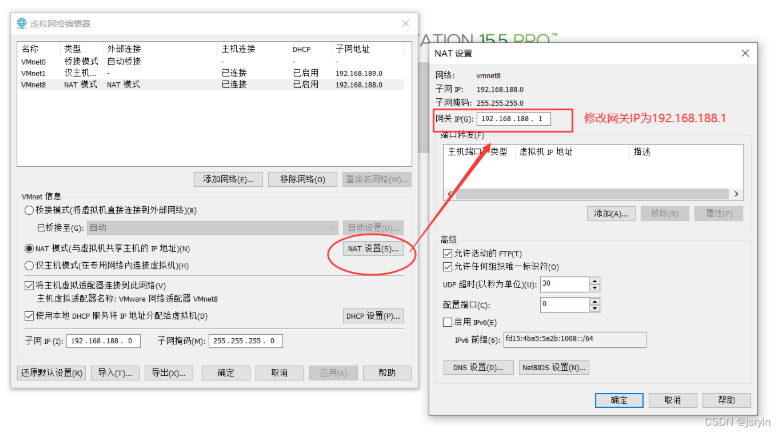Viewport: 780px width, 440px height.
Task: Click the IPv6 前缀 input field
Action: tap(575, 340)
